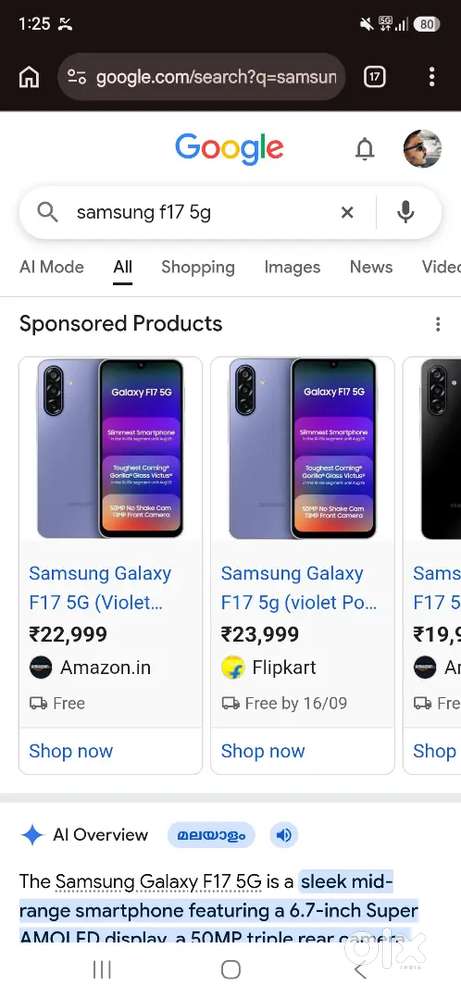Image resolution: width=461 pixels, height=1000 pixels.
Task: Switch to the Shopping tab
Action: 198,267
